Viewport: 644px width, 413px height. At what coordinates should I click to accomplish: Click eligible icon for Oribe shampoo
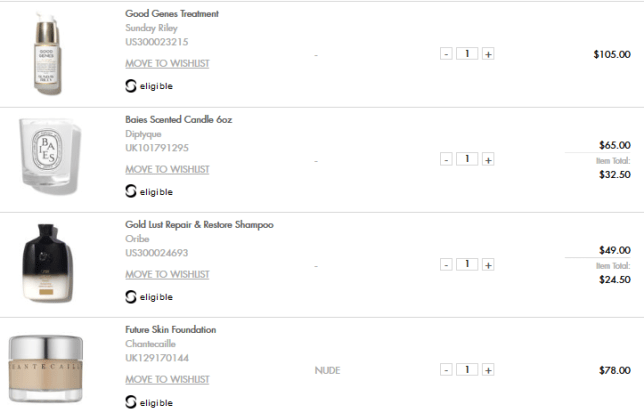point(131,297)
